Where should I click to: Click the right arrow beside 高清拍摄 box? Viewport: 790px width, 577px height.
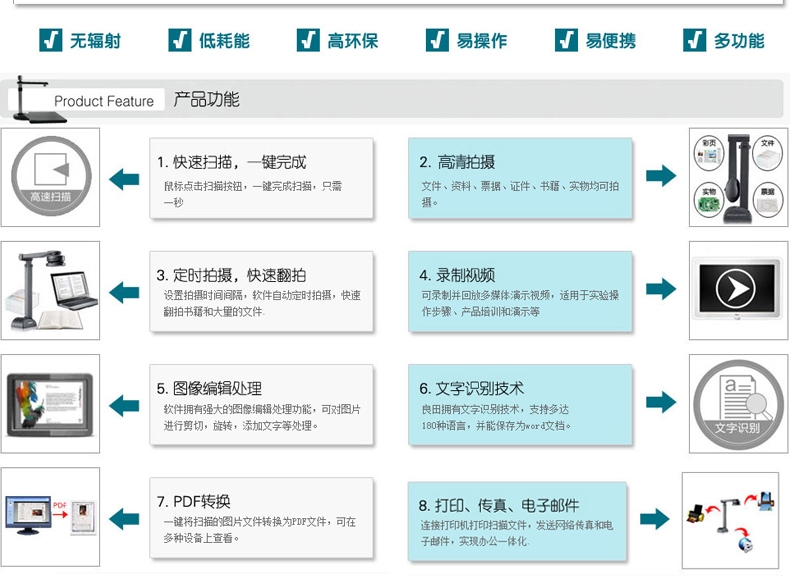(660, 176)
